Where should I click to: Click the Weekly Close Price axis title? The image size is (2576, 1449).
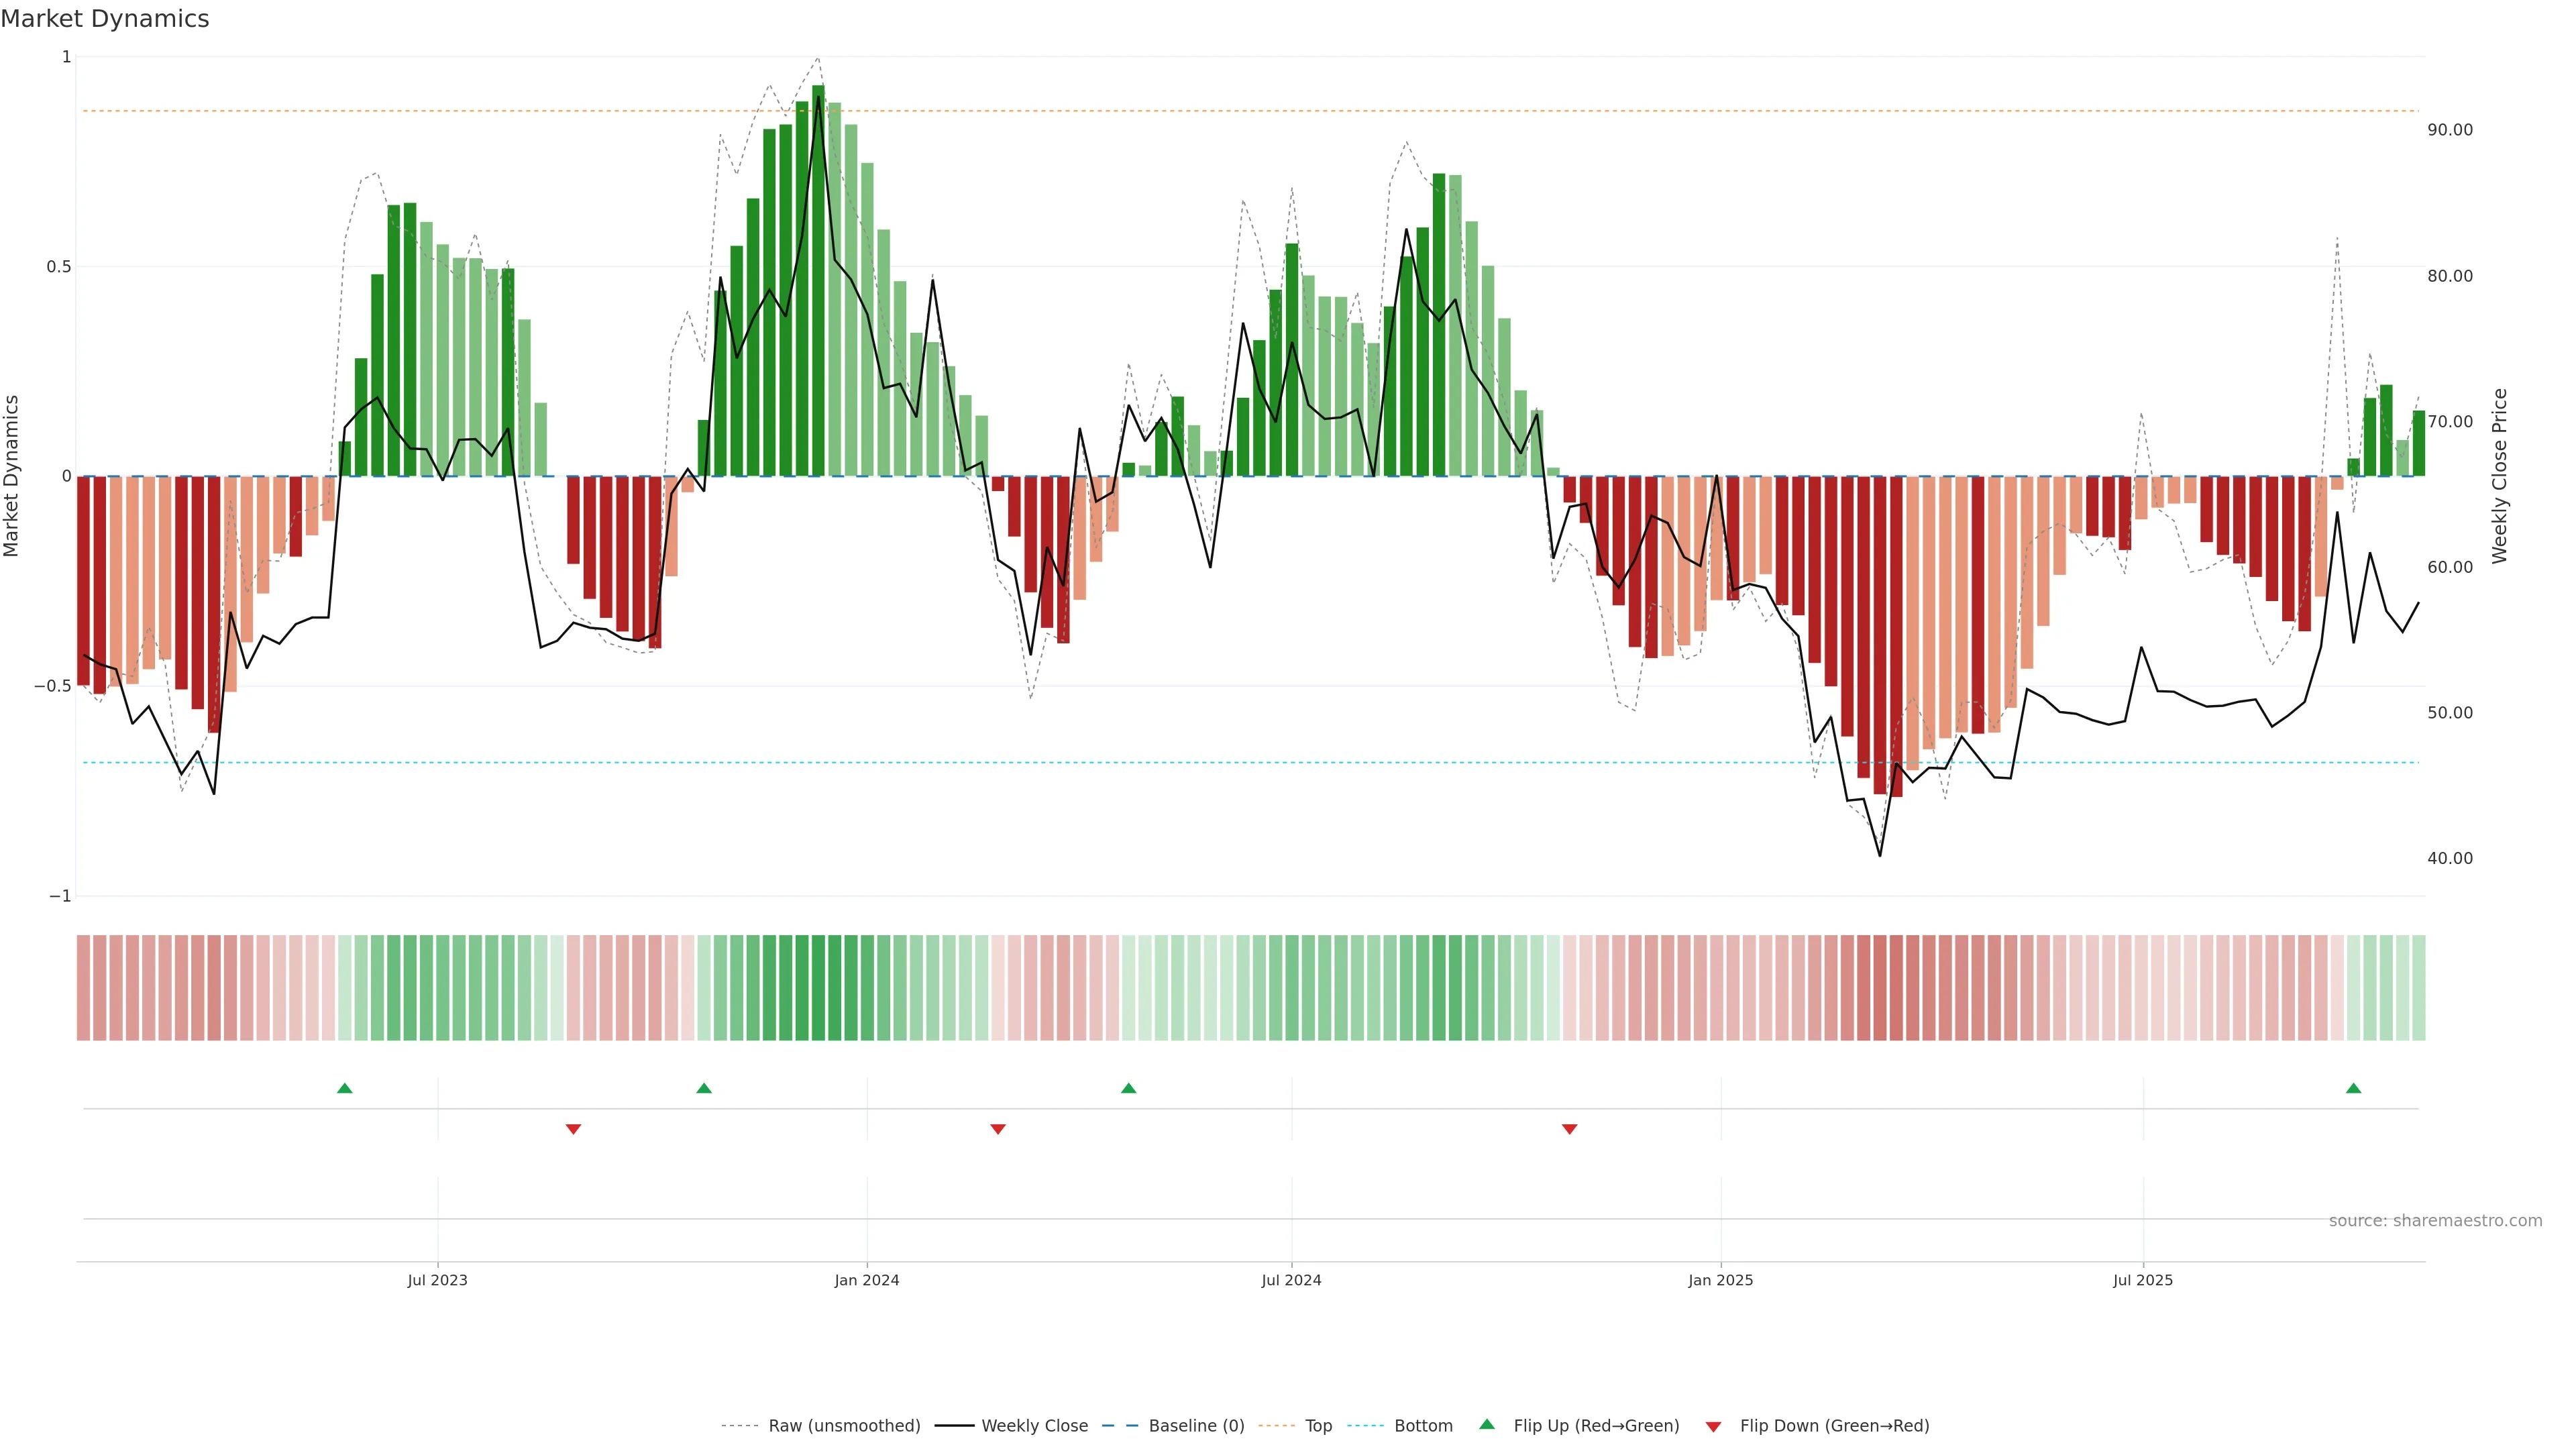2500,476
